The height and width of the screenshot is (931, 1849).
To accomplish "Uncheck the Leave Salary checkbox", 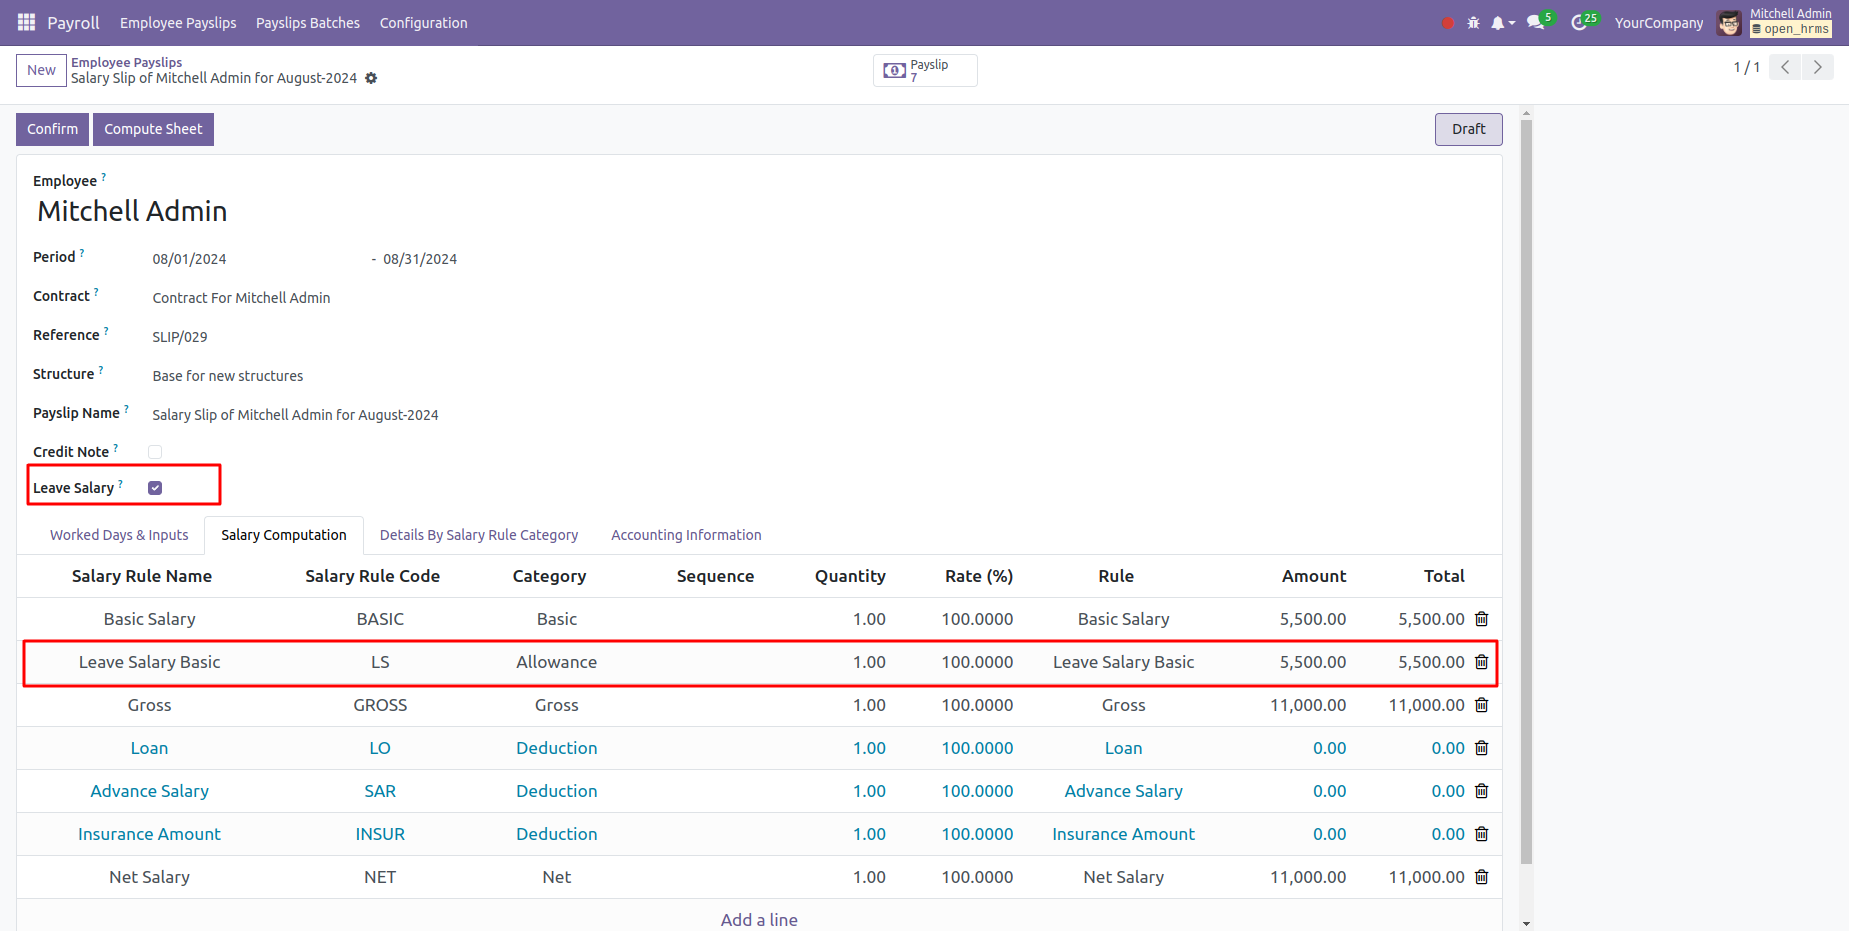I will point(155,488).
